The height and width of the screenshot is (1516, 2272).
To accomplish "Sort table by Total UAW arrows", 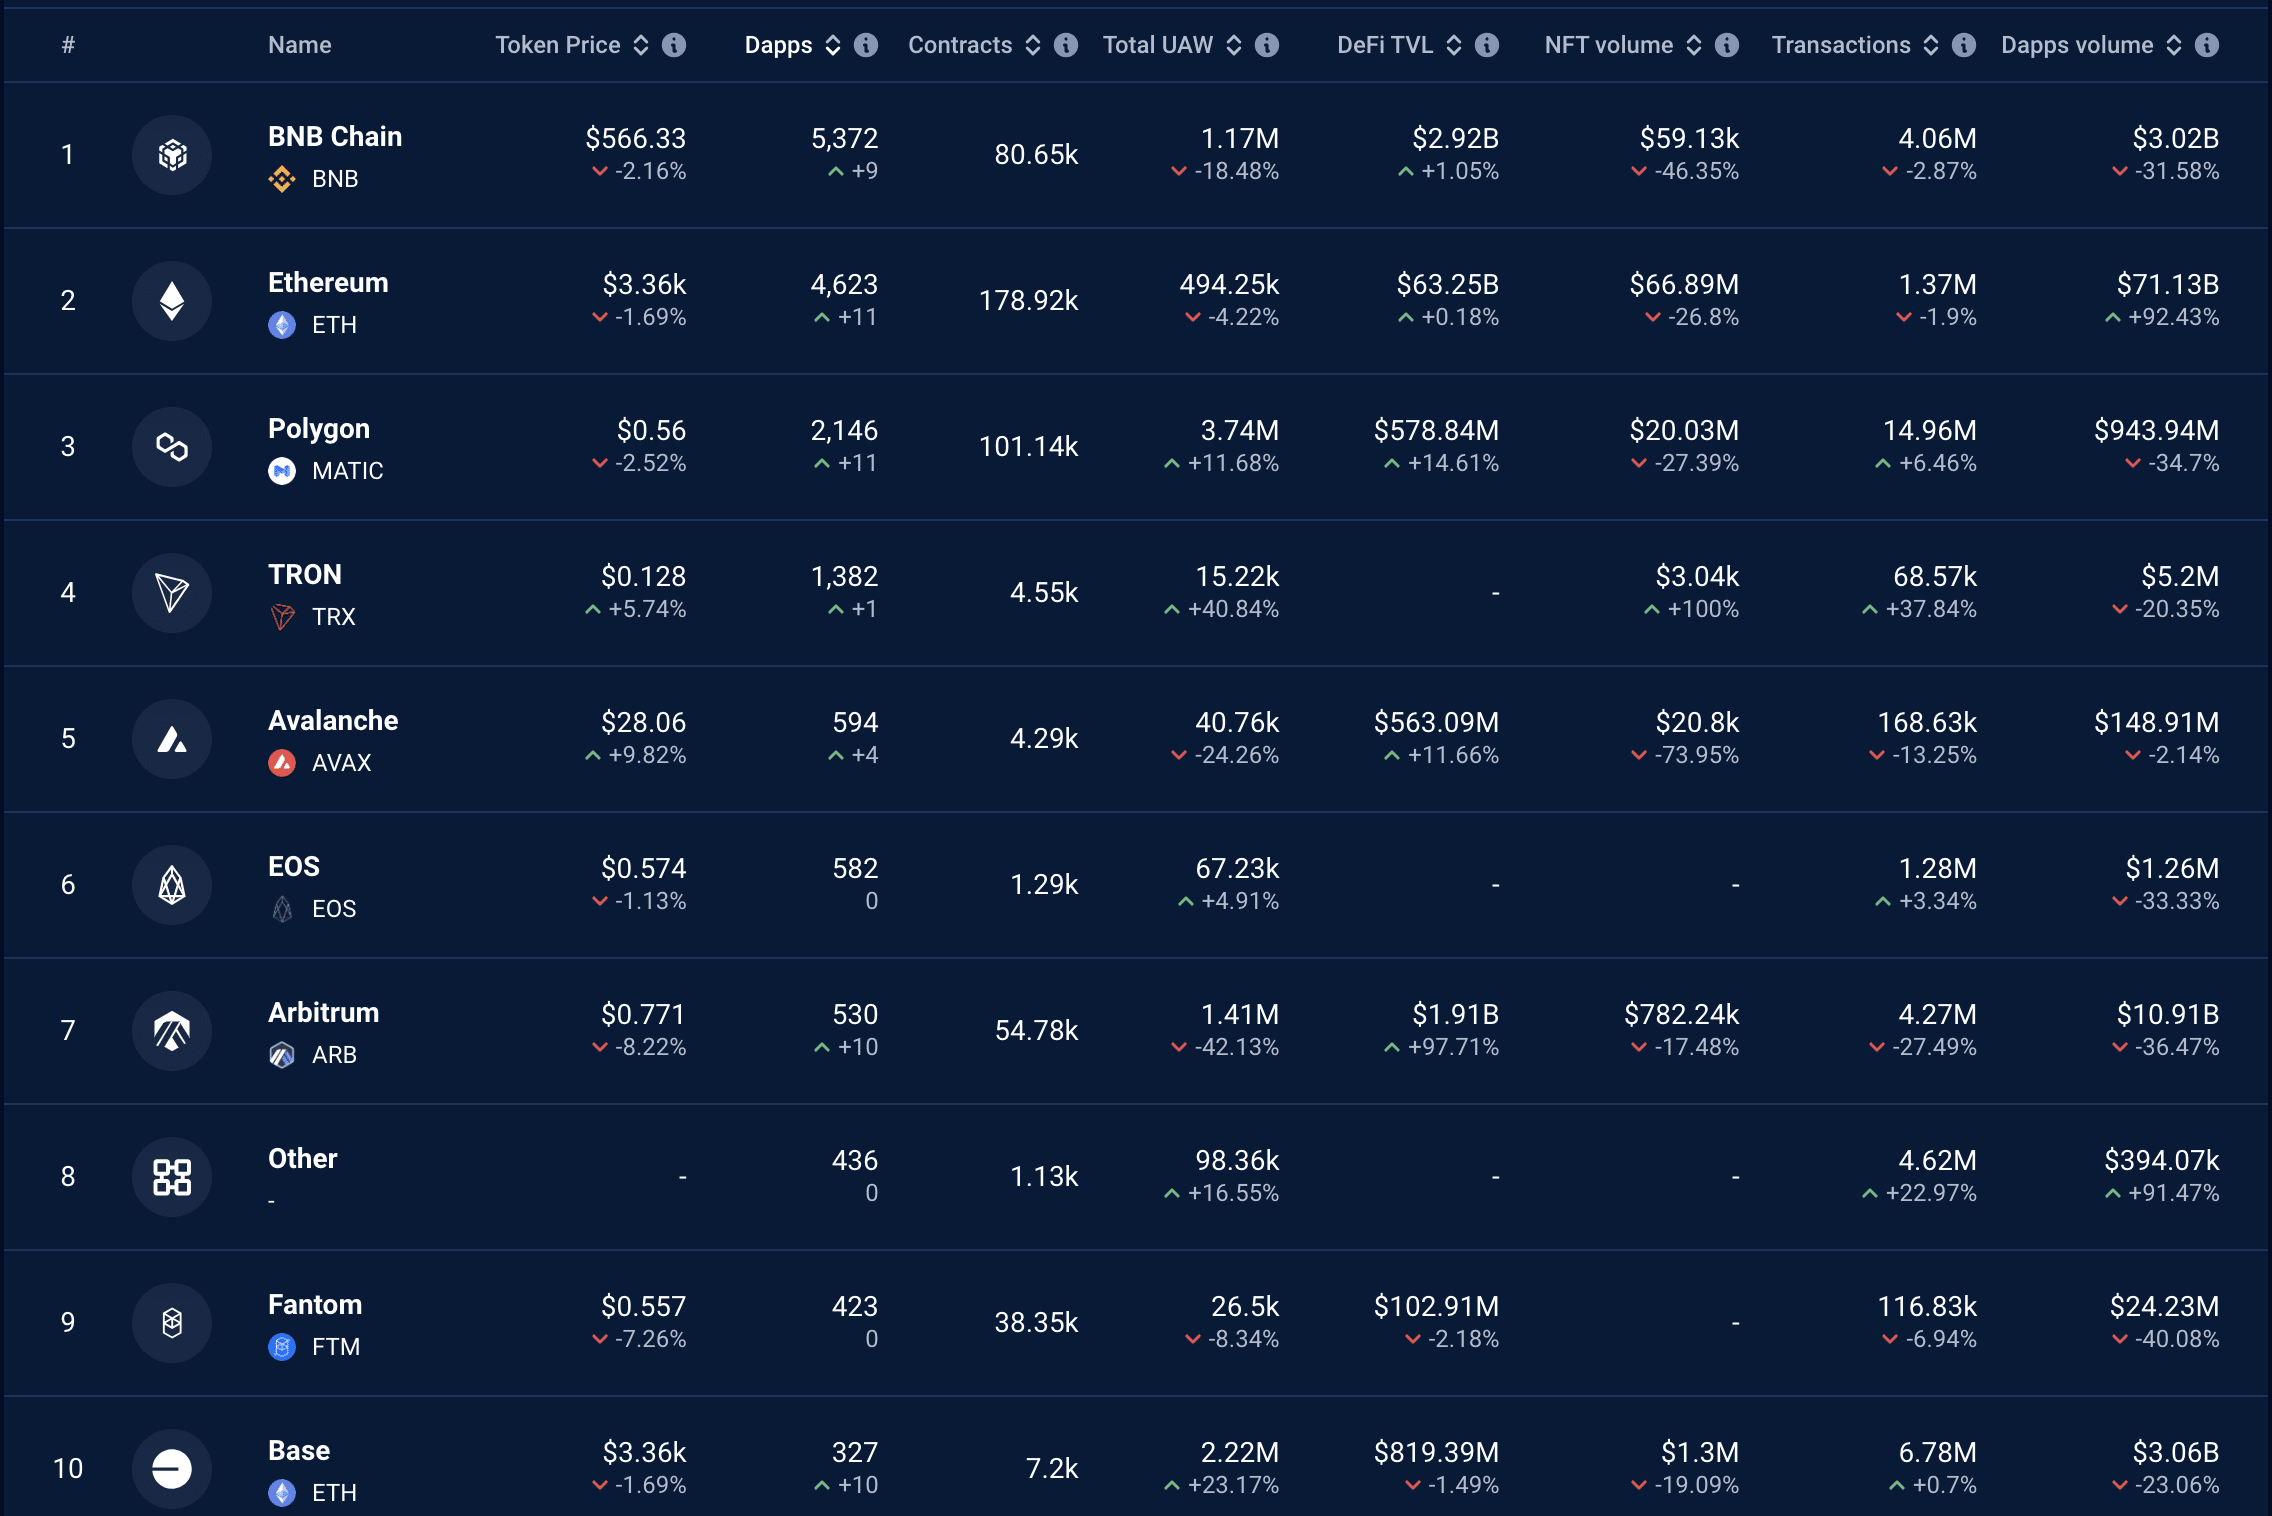I will click(1234, 45).
